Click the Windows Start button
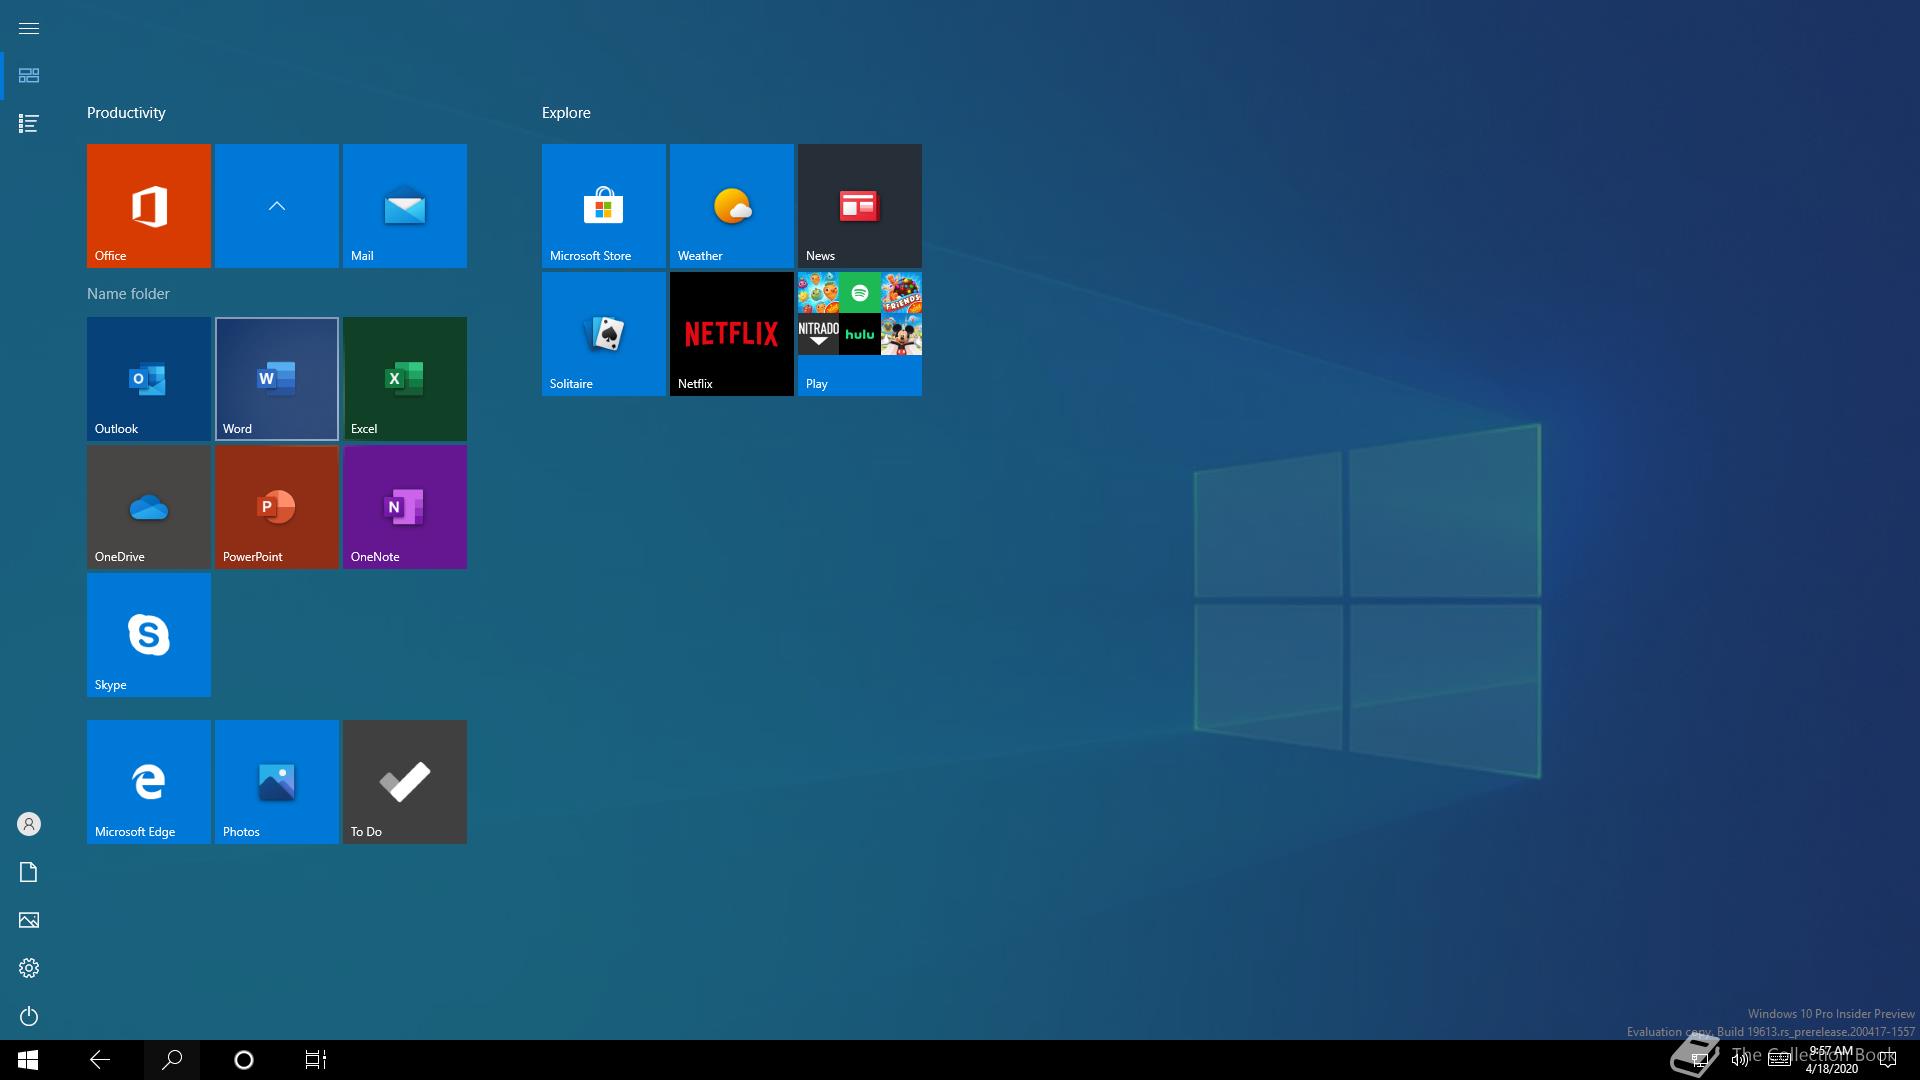1920x1080 pixels. 28,1060
